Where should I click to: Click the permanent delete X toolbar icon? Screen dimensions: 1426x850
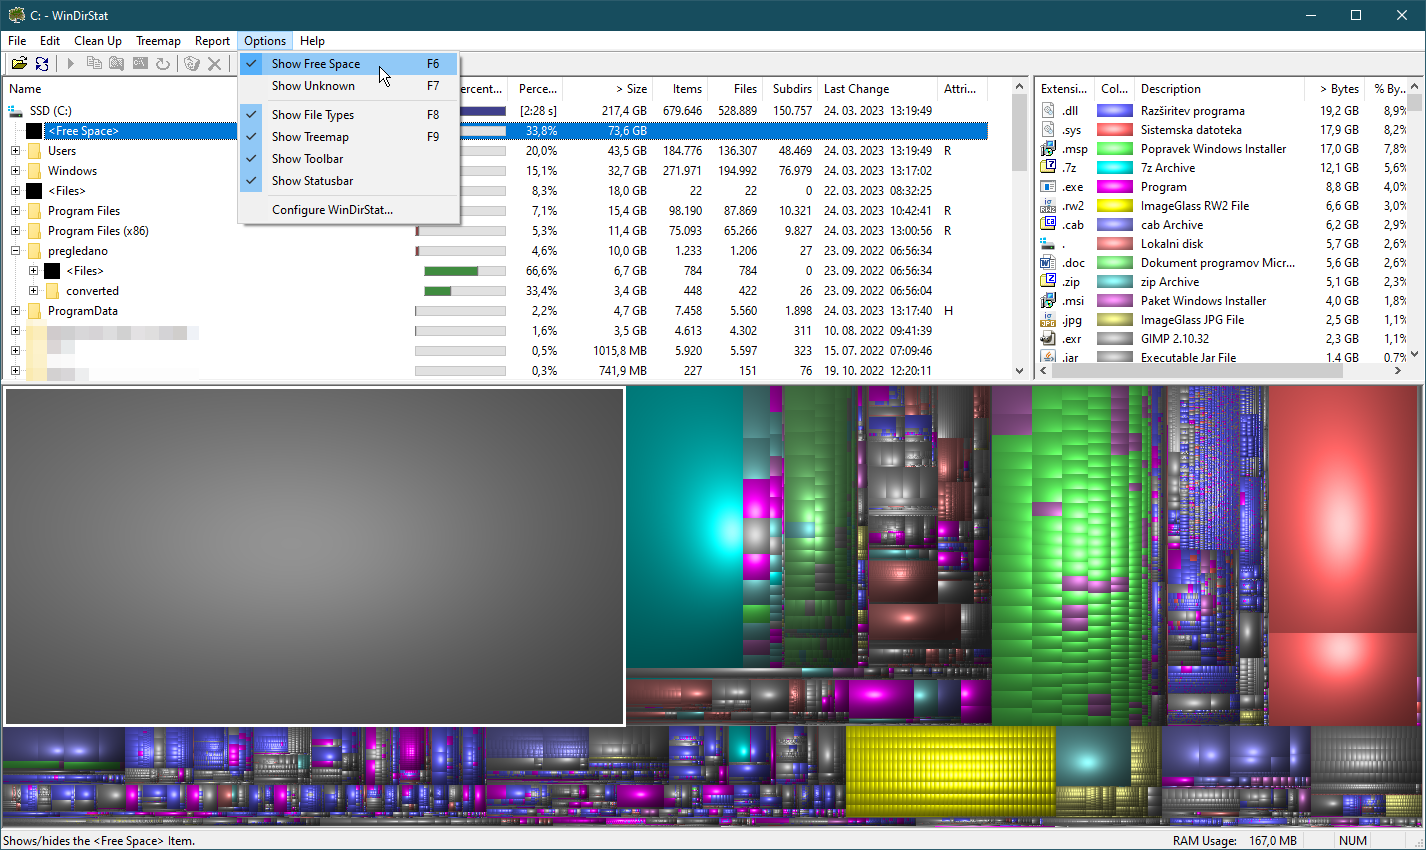pos(214,64)
